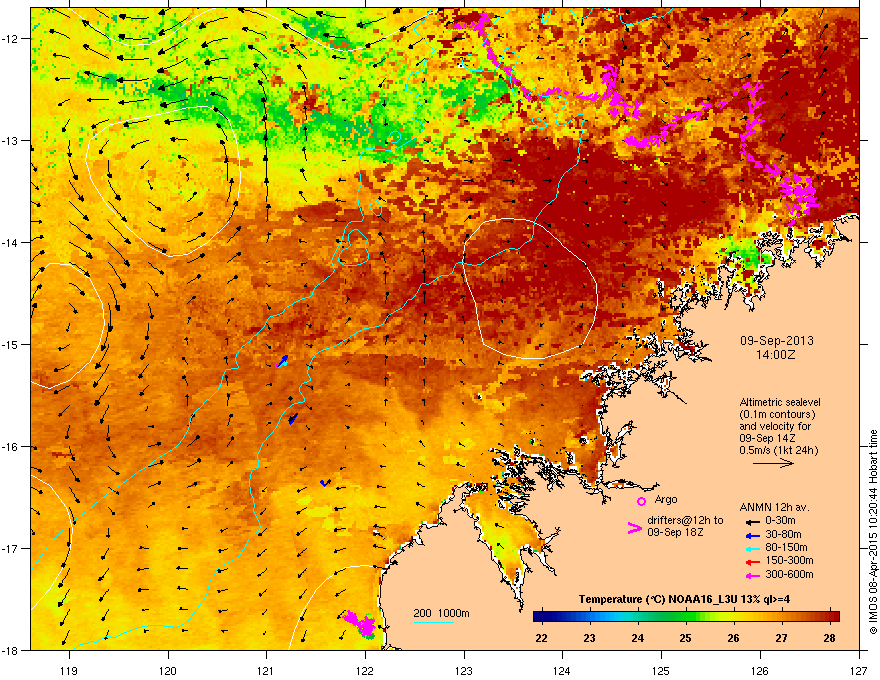Click the colorbar tick label '22'
880x680 pixels.
(542, 638)
